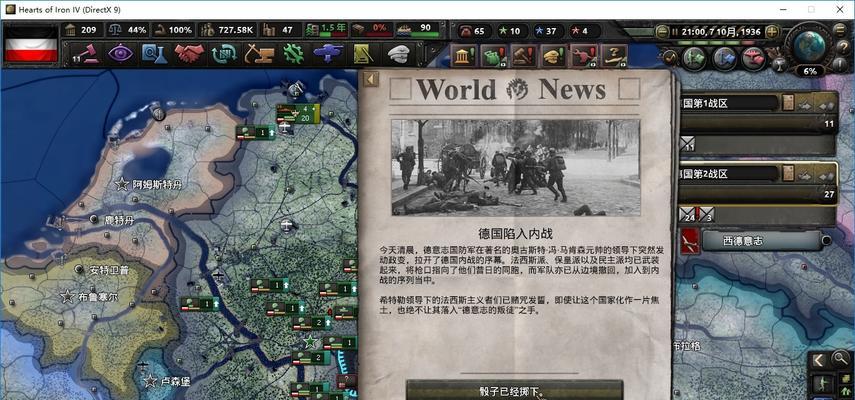This screenshot has width=855, height=400.
Task: Open the construction crane panel
Action: point(258,53)
